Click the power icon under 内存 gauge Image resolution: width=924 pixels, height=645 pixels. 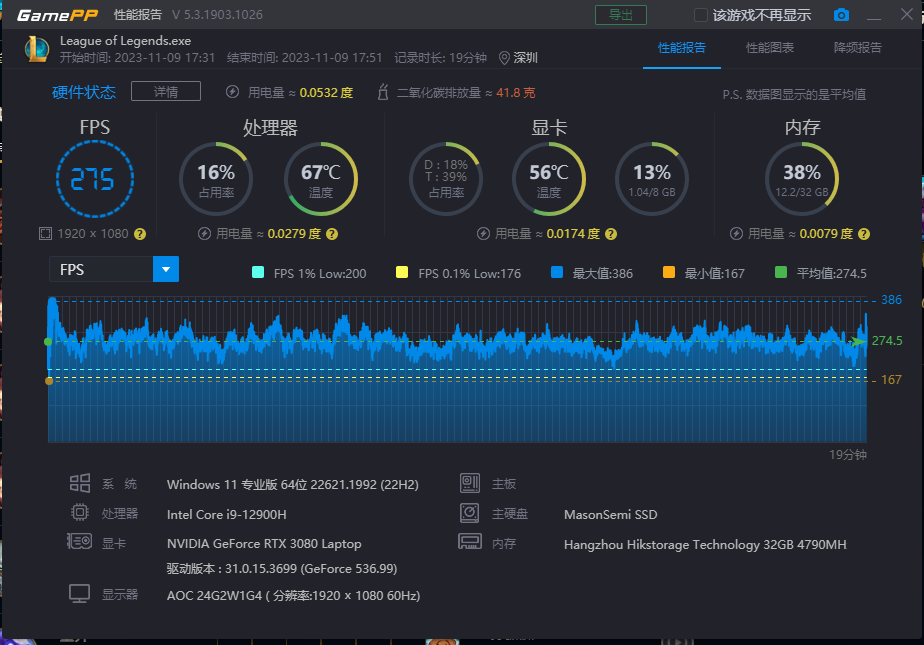(737, 234)
